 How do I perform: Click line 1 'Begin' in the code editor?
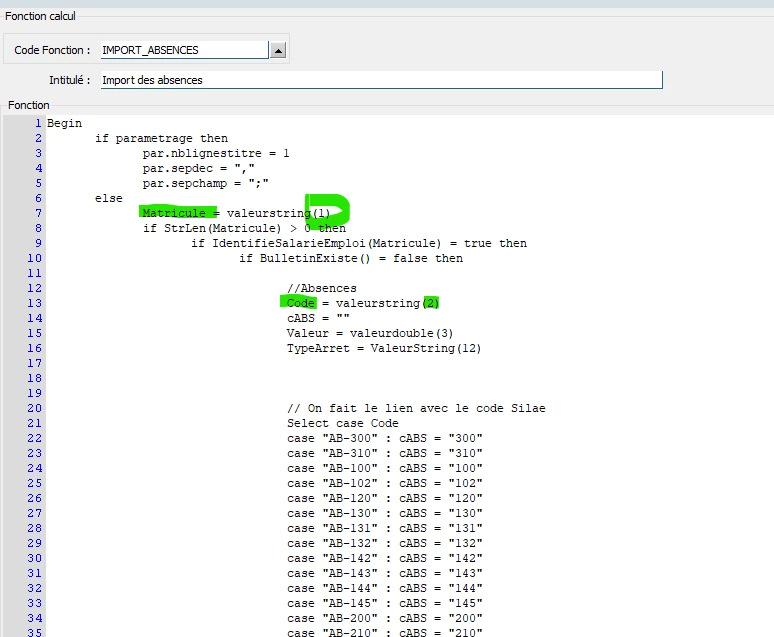[65, 123]
